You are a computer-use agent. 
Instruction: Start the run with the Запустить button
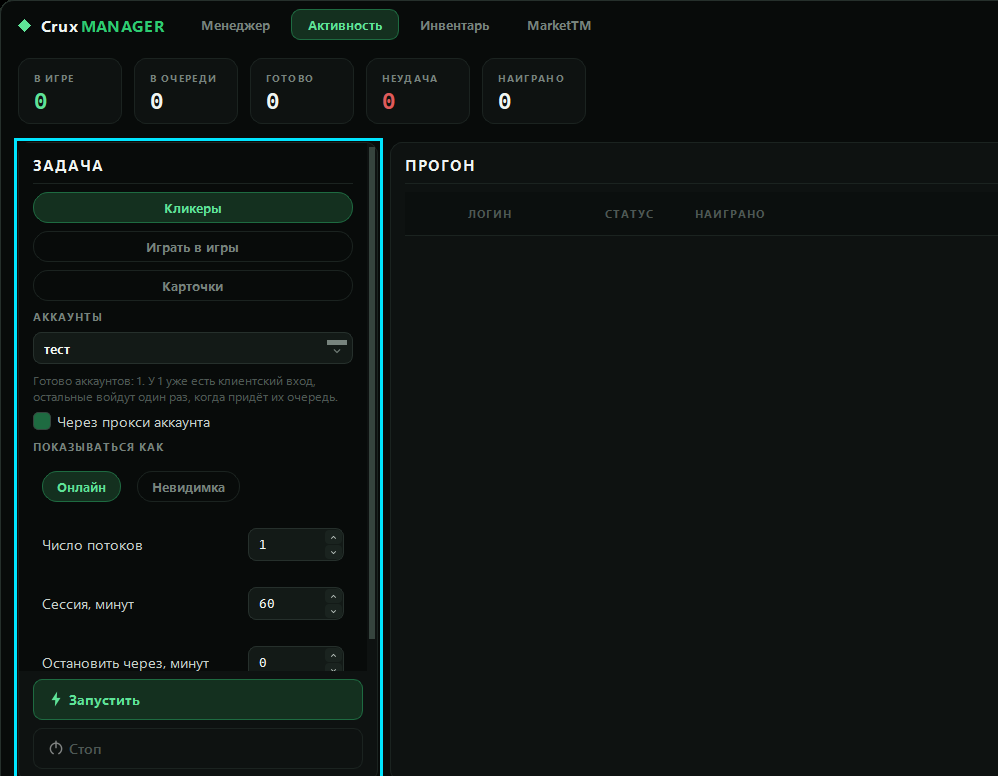198,700
